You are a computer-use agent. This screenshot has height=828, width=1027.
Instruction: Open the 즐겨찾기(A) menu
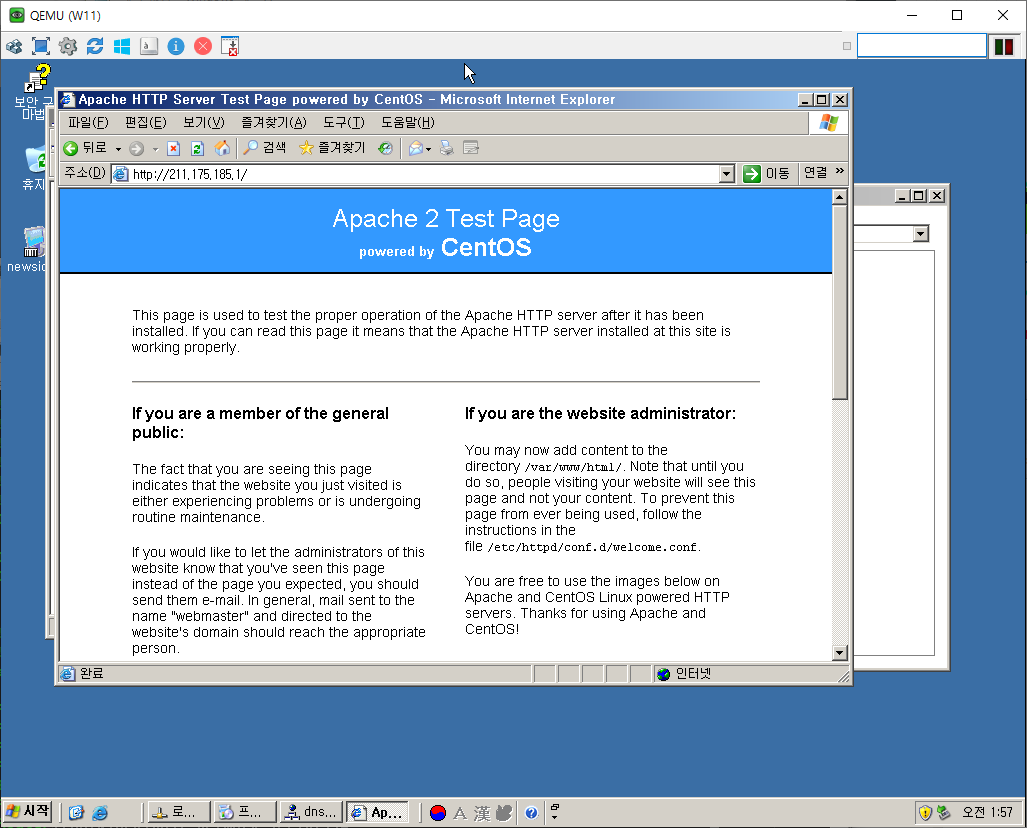[273, 122]
